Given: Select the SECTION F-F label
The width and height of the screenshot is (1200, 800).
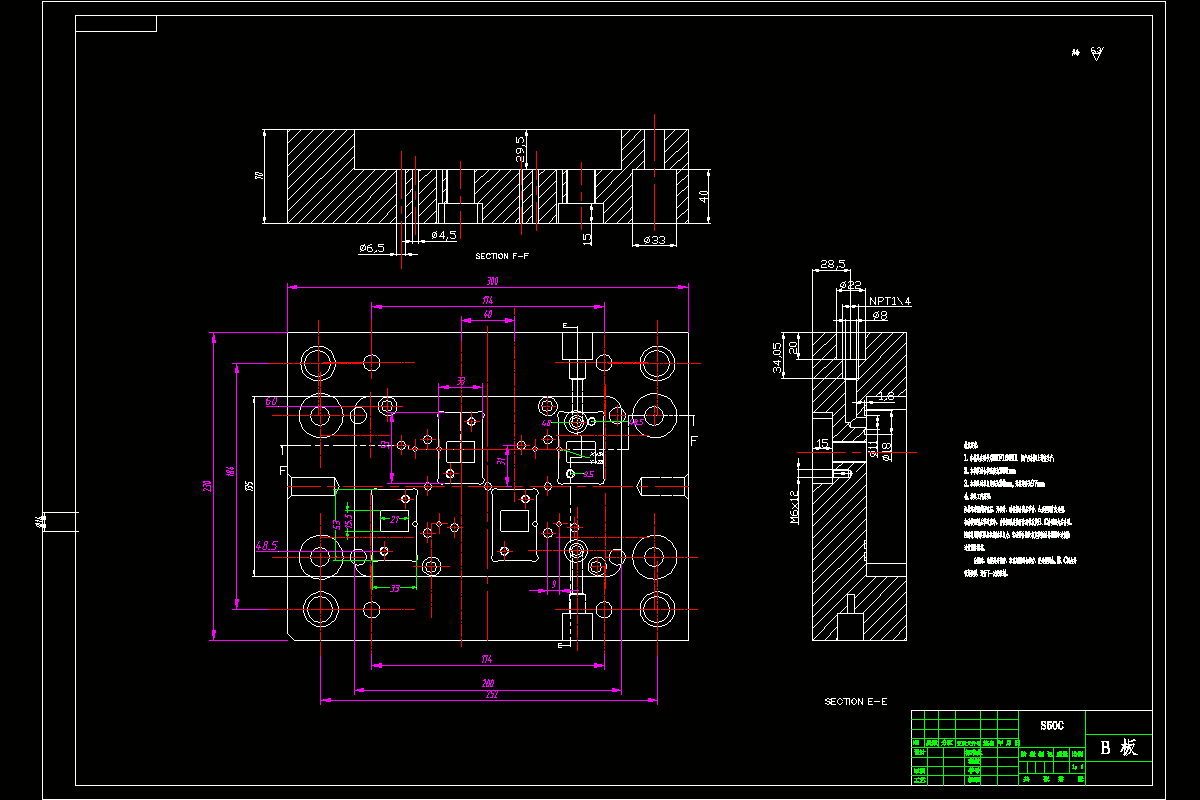Looking at the screenshot, I should (x=502, y=257).
